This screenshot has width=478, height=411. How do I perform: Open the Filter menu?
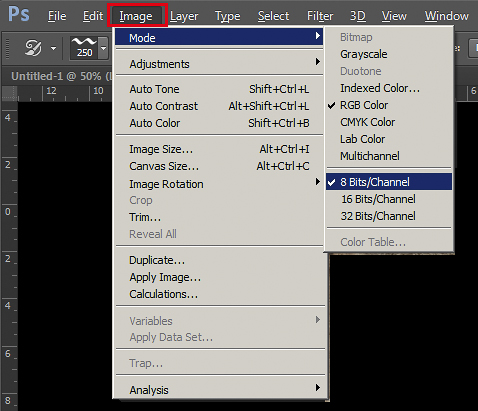320,16
